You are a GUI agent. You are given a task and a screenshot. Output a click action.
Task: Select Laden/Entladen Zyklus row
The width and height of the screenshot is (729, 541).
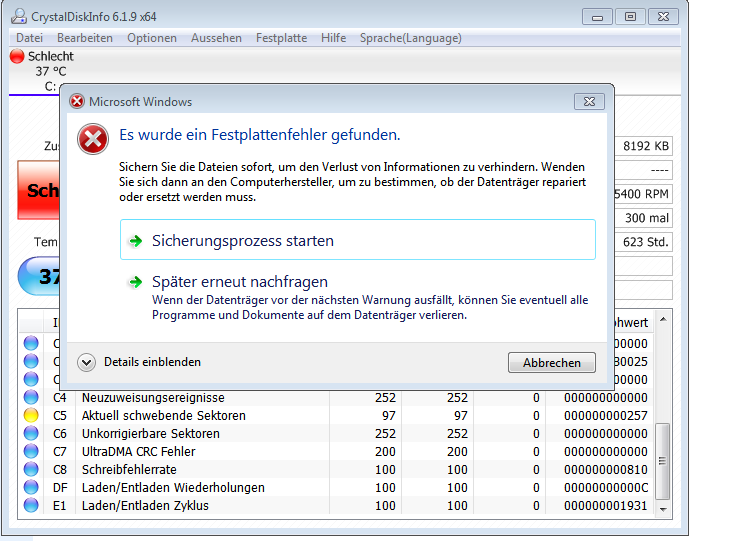pos(336,505)
